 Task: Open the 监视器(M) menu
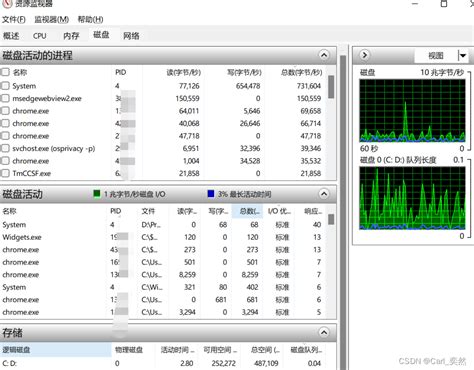52,19
